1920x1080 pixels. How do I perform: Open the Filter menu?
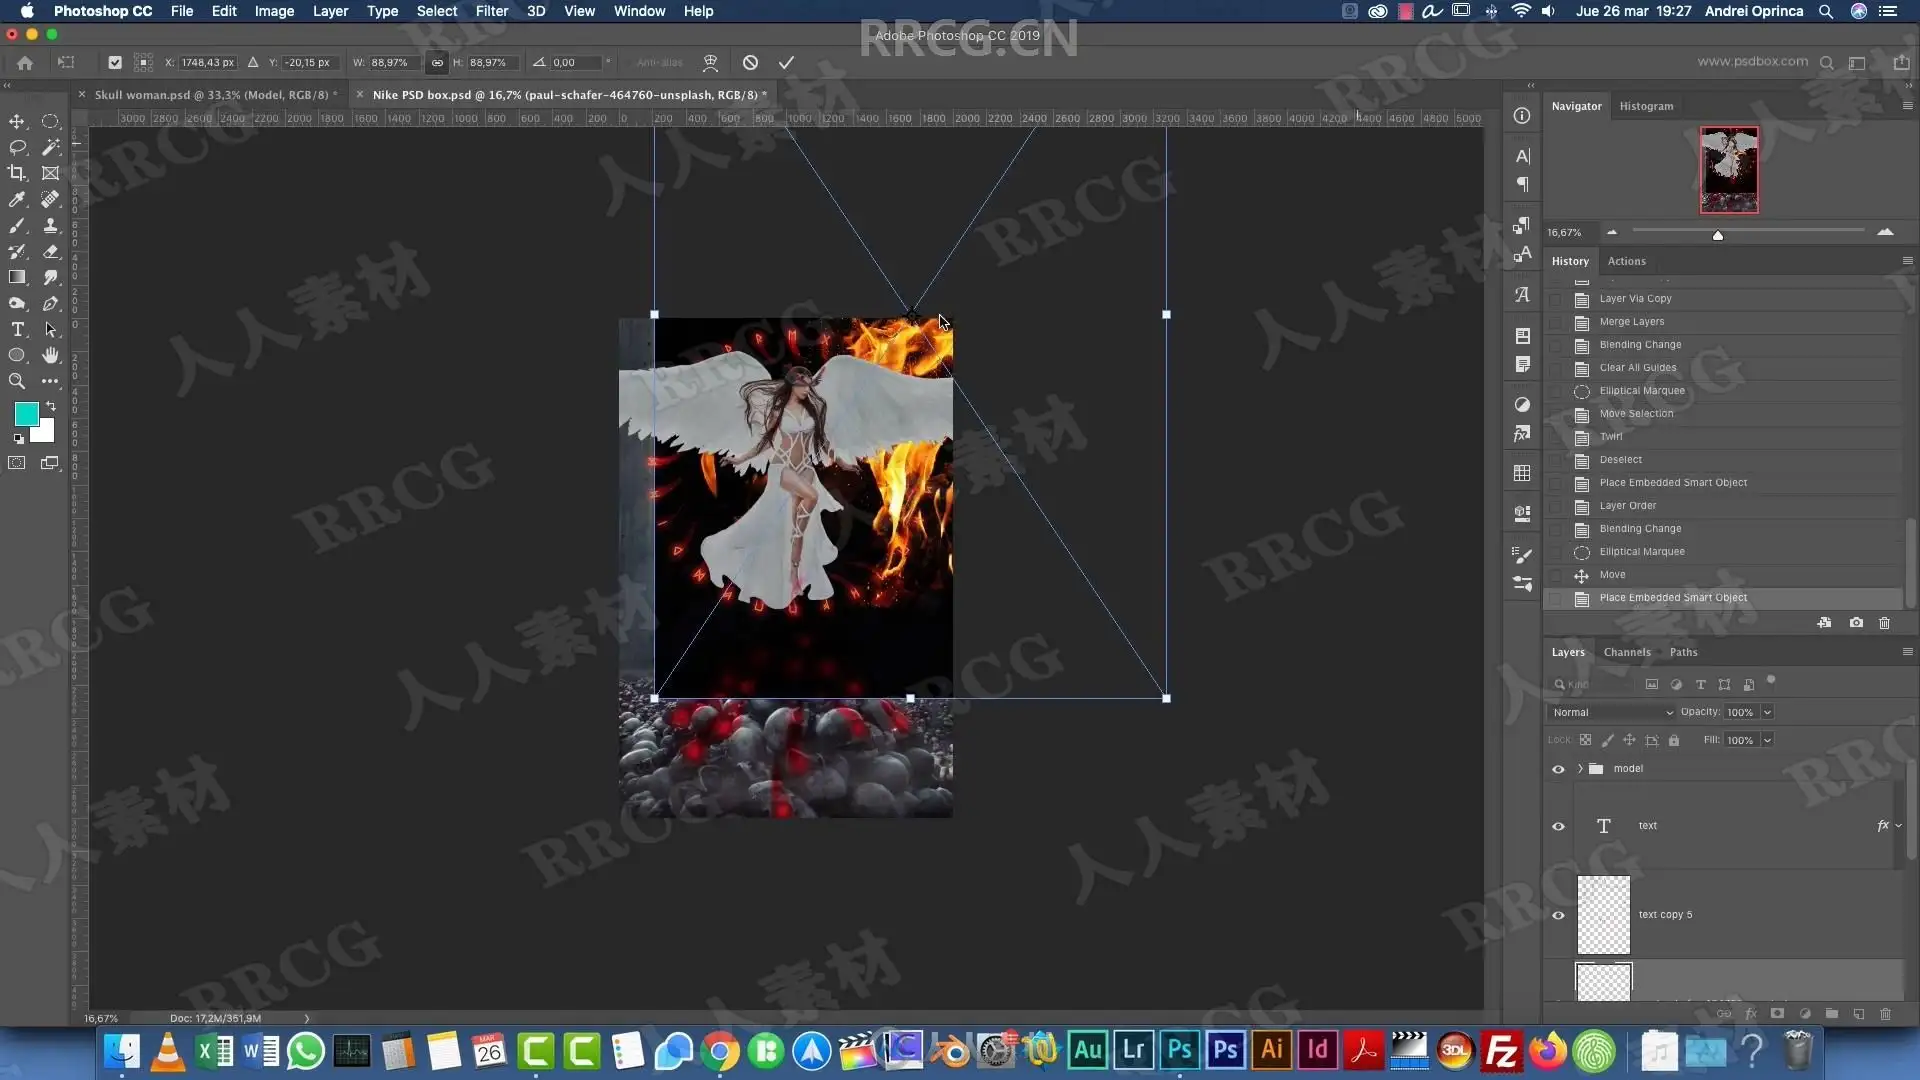(491, 11)
